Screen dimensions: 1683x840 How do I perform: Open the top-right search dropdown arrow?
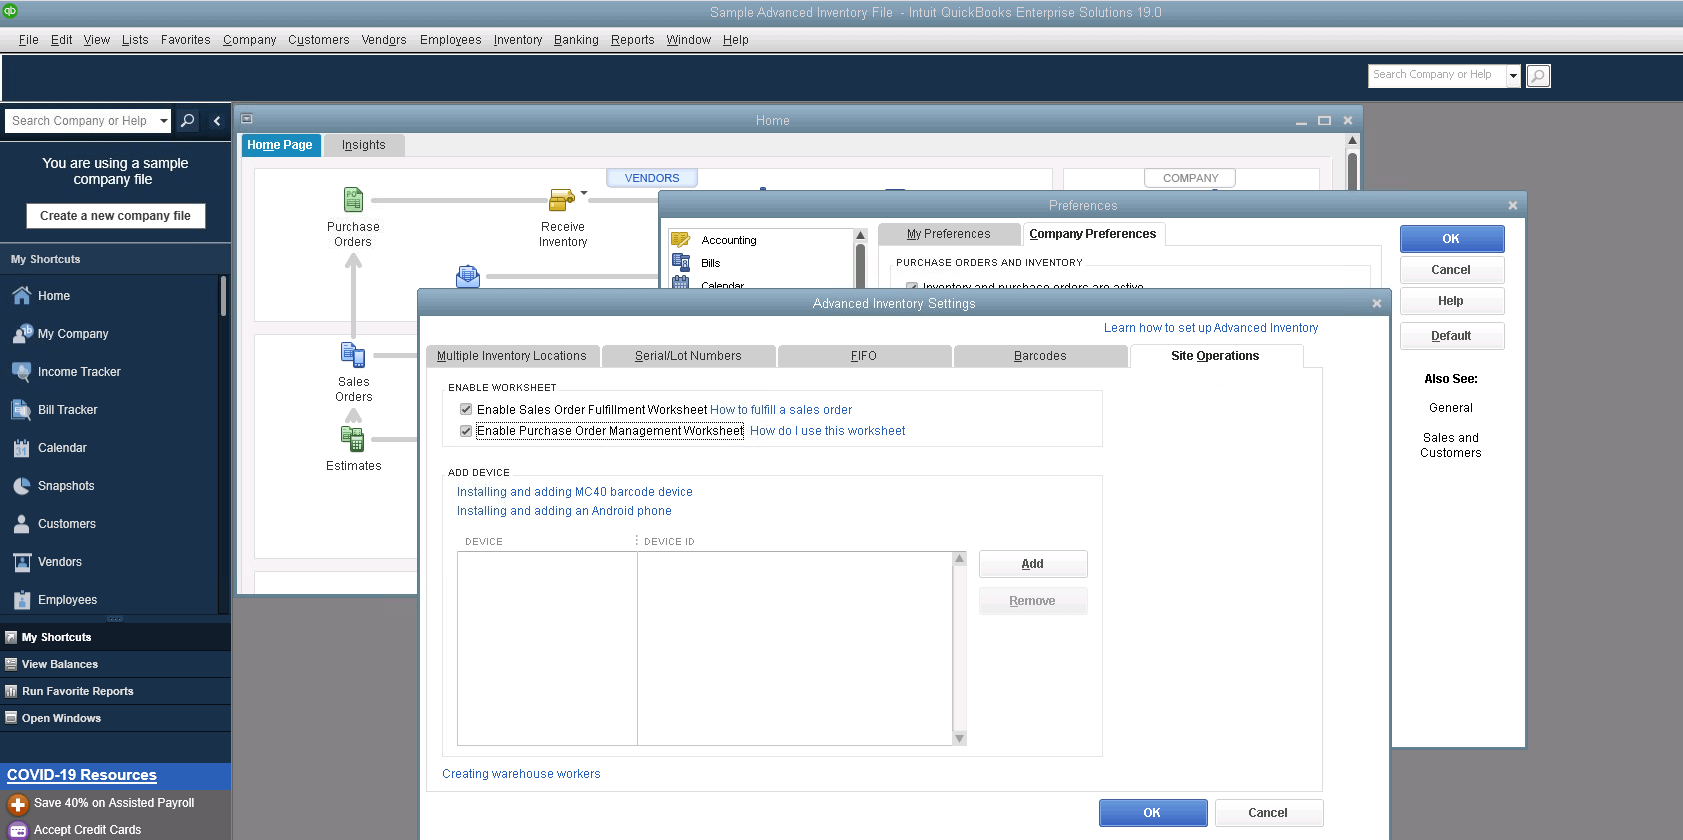click(1513, 76)
